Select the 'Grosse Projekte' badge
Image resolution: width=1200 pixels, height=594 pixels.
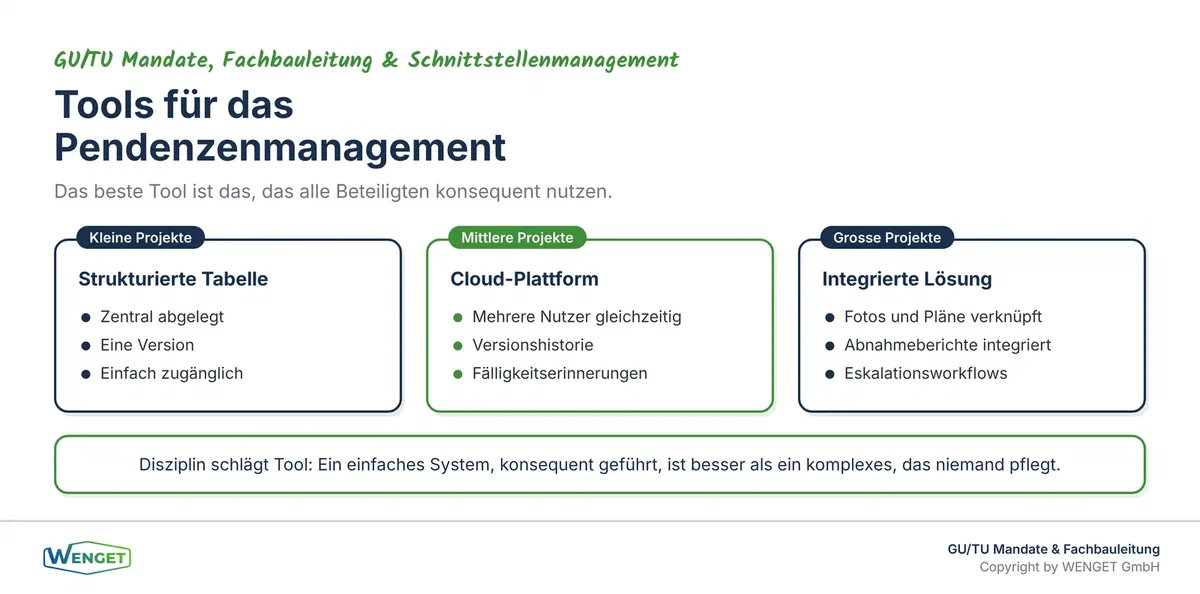coord(887,238)
